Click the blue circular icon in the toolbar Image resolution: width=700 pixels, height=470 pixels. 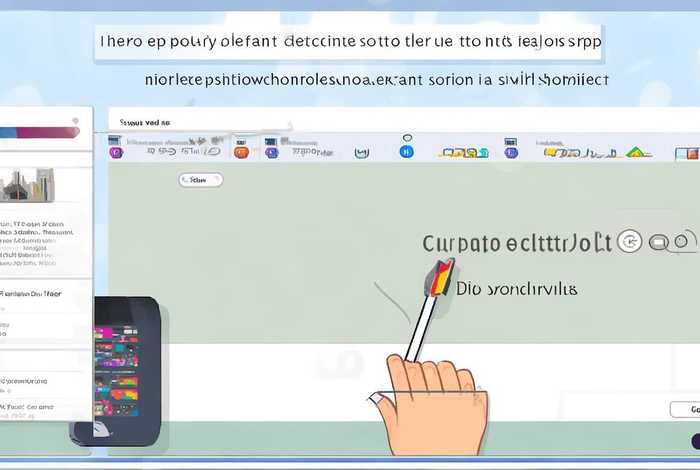[x=406, y=152]
